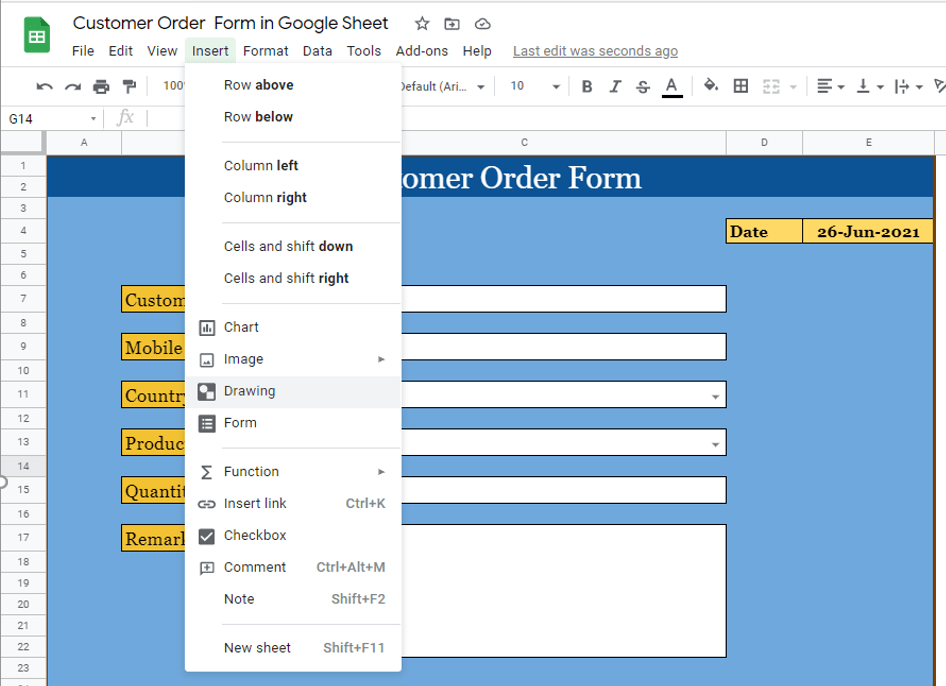Image resolution: width=946 pixels, height=686 pixels.
Task: Insert a Form
Action: tap(293, 424)
